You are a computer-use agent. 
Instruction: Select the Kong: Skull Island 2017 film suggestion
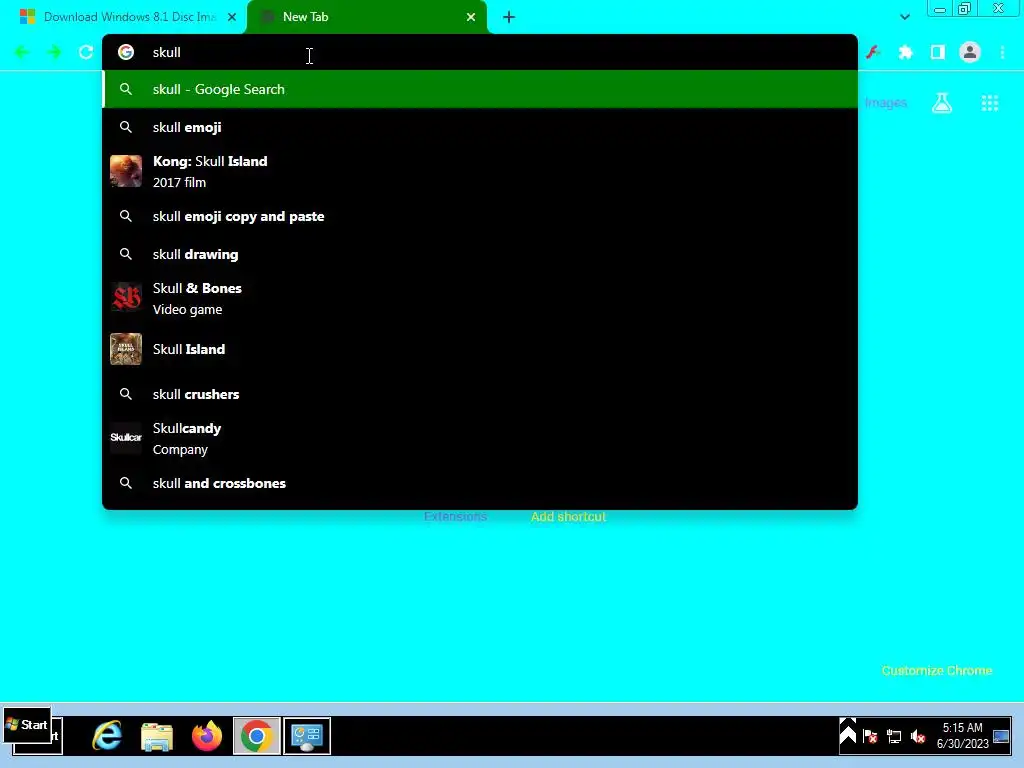480,172
